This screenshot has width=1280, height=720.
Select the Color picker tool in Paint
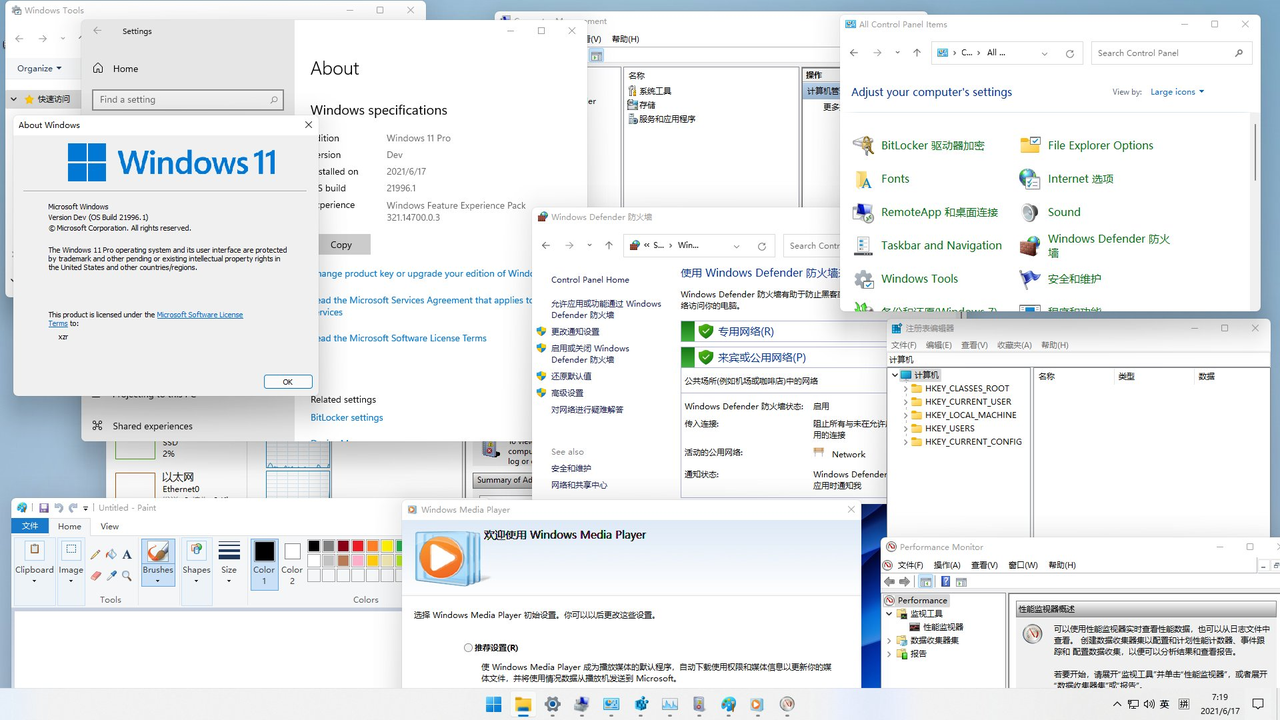point(111,576)
